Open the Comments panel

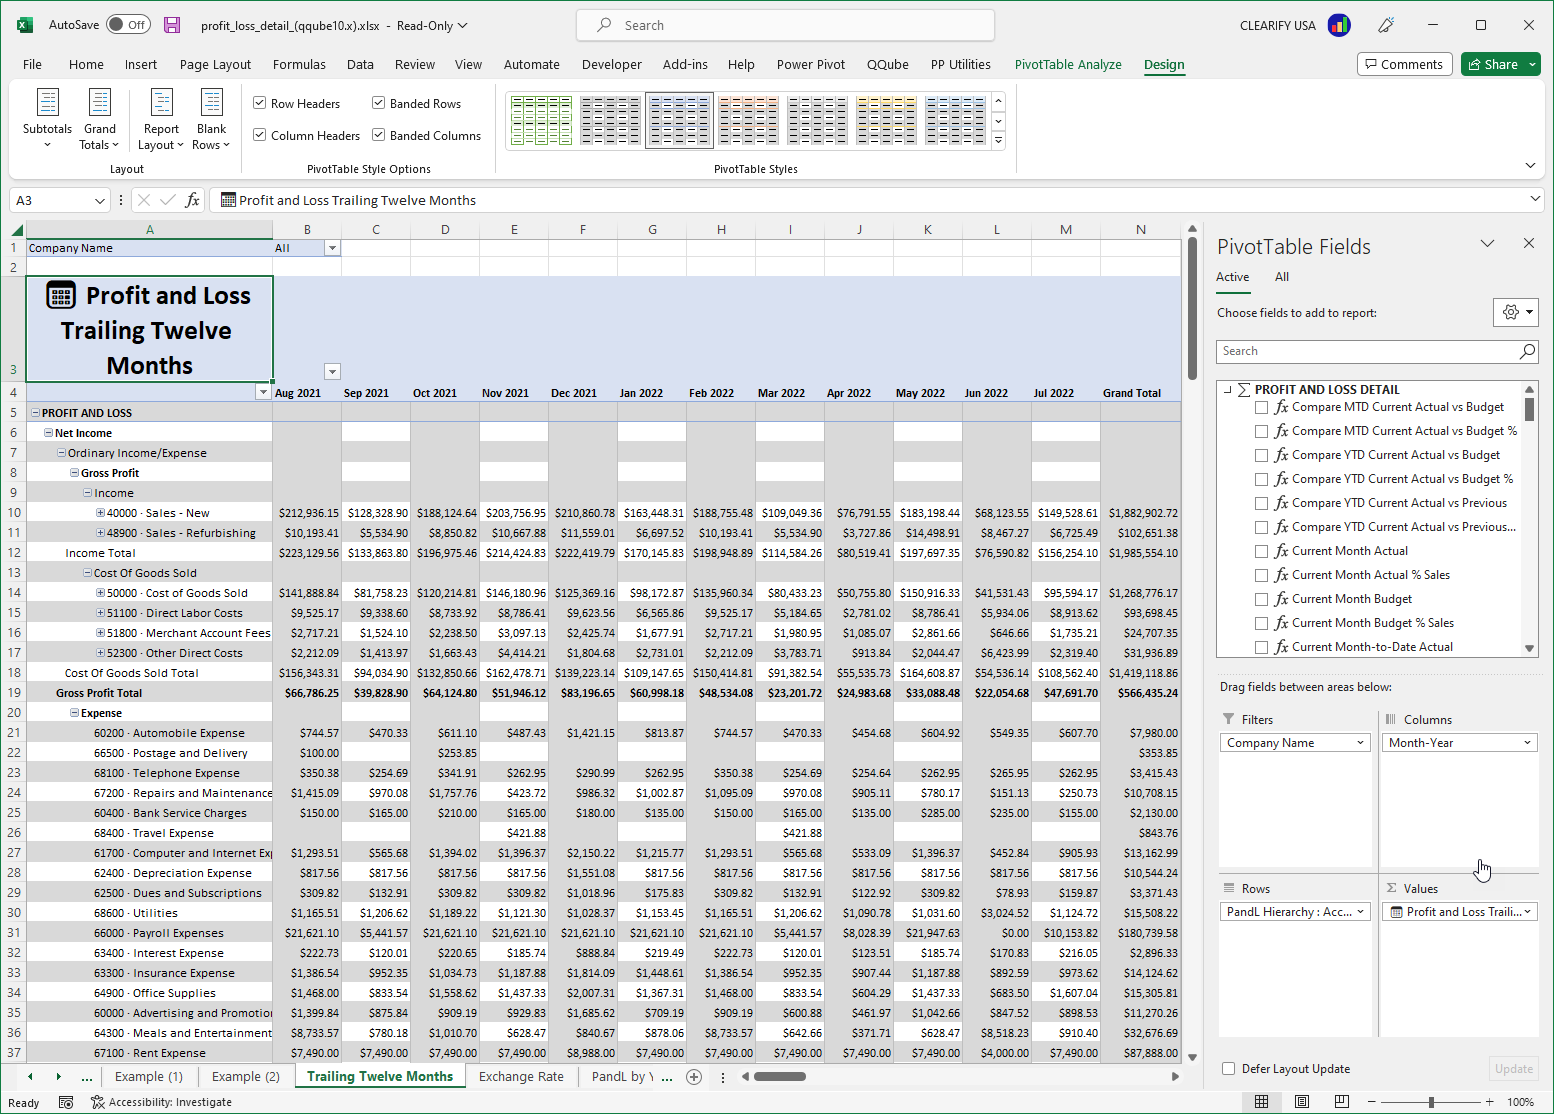pos(1404,63)
